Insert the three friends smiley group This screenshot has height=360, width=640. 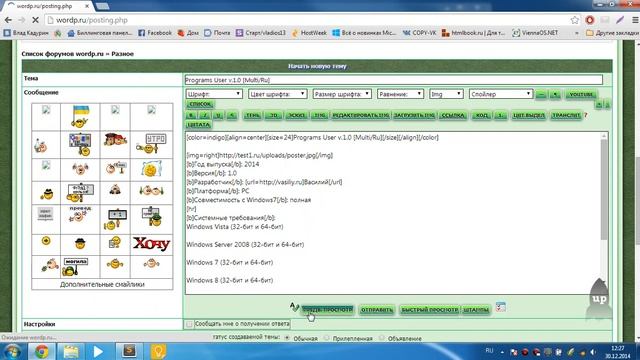coord(115,139)
